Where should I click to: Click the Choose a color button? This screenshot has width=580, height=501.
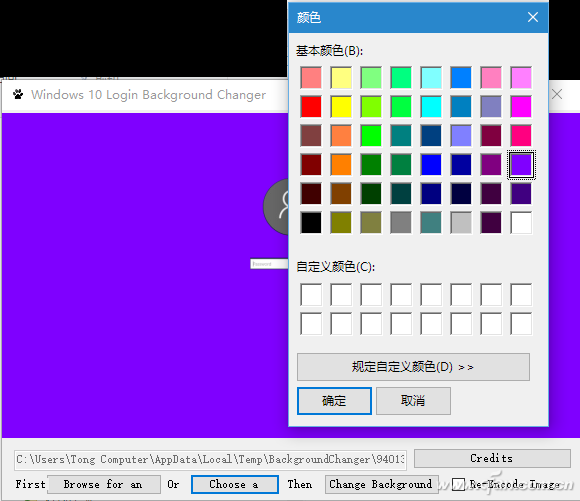tap(235, 484)
